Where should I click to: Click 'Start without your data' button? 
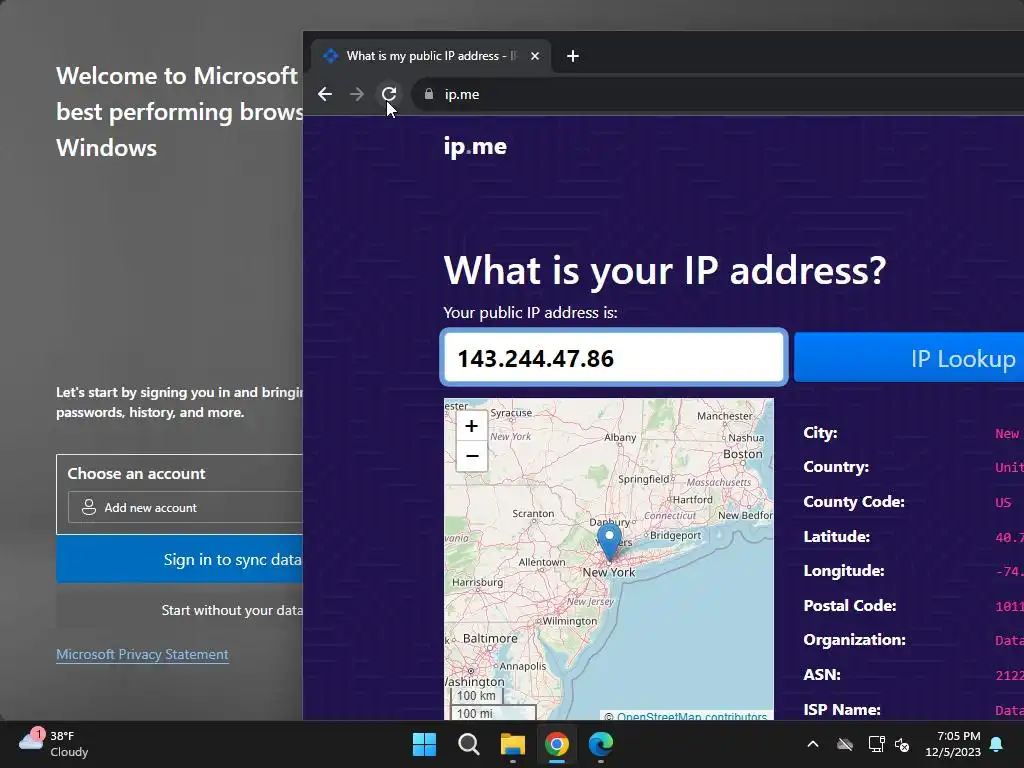tap(180, 610)
